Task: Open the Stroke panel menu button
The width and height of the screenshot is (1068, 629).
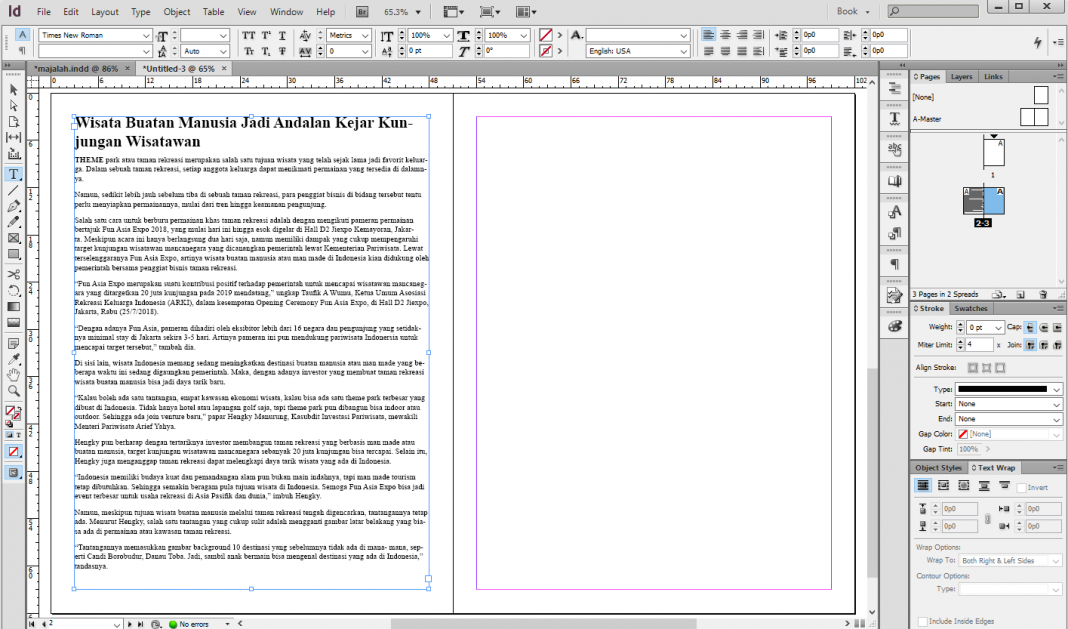Action: pyautogui.click(x=1059, y=309)
